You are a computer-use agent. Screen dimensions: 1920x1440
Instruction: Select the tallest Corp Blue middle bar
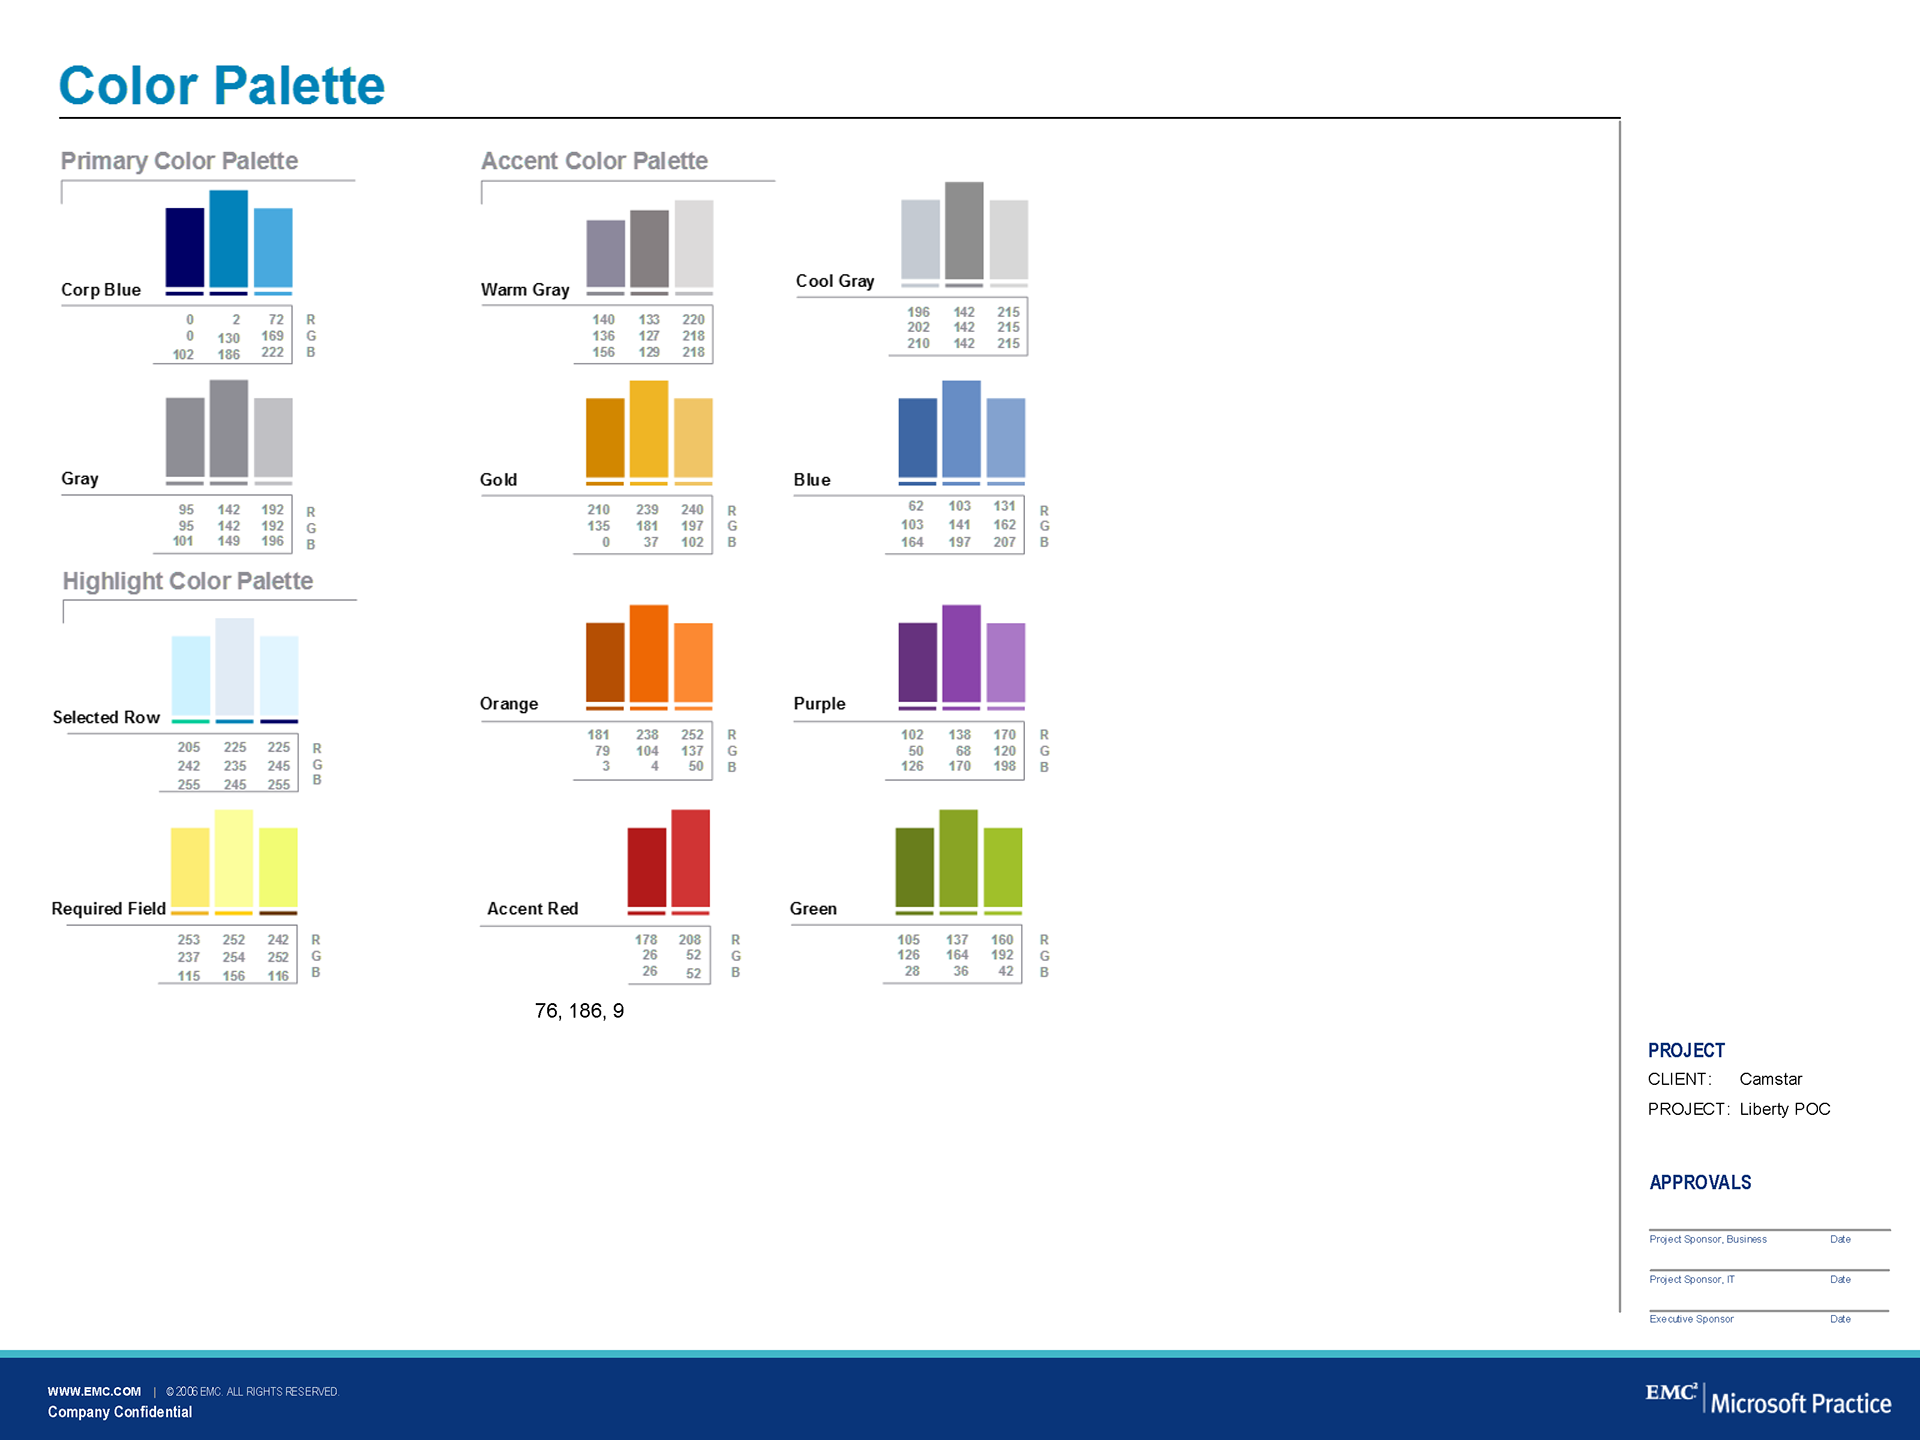[228, 238]
